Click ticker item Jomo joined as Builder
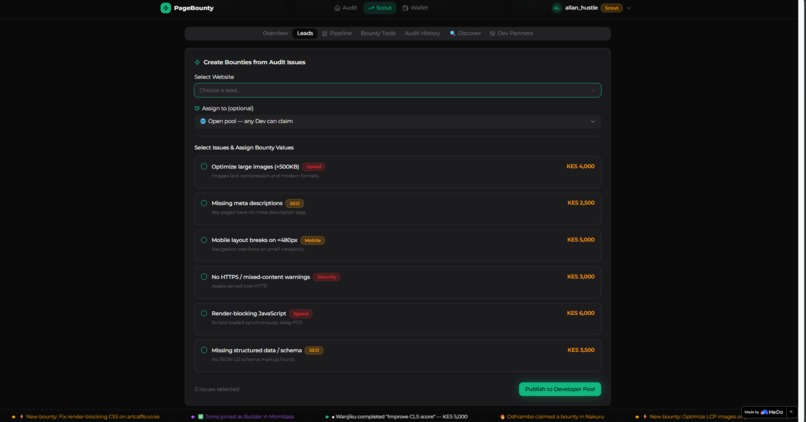Viewport: 806px width, 422px height. tap(243, 417)
